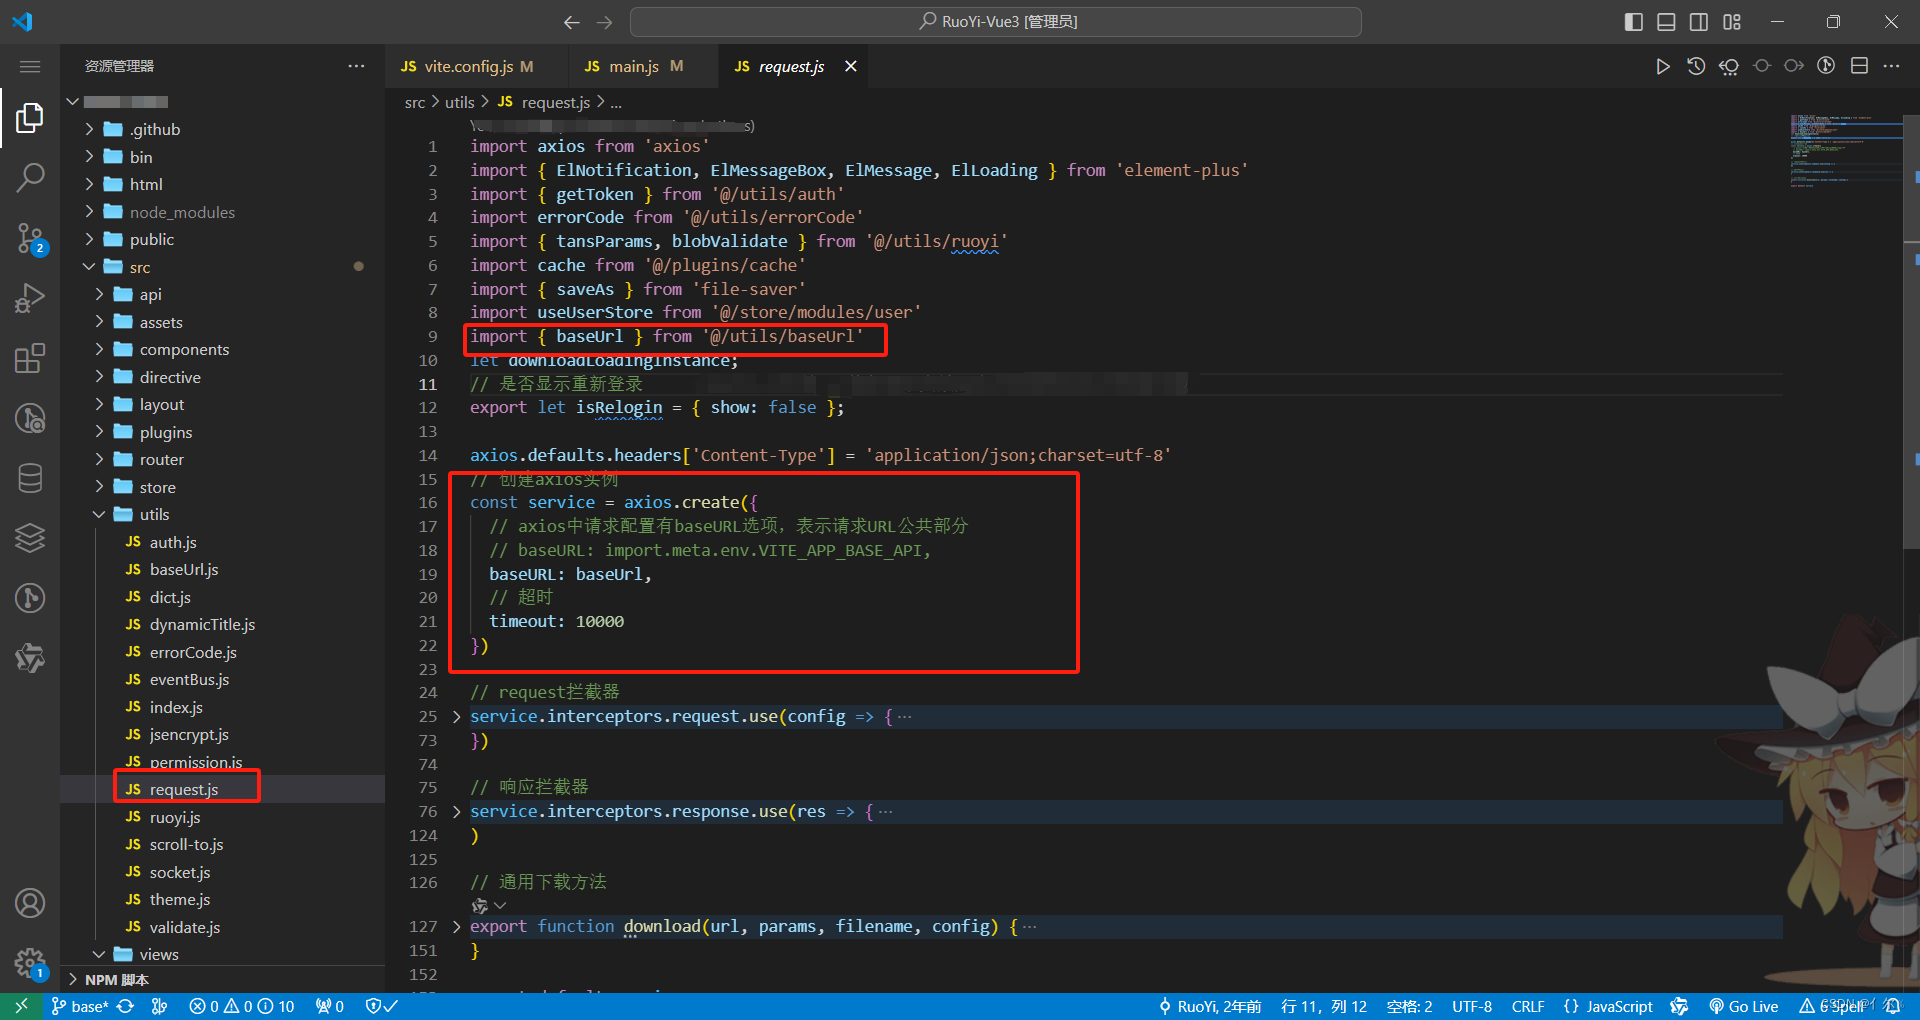Toggle the split editor layout button

click(x=1861, y=65)
